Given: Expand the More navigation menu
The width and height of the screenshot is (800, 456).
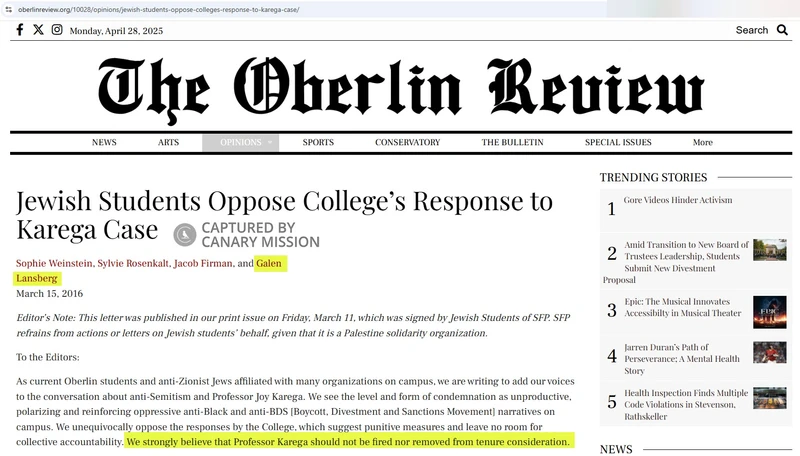Looking at the screenshot, I should (702, 143).
